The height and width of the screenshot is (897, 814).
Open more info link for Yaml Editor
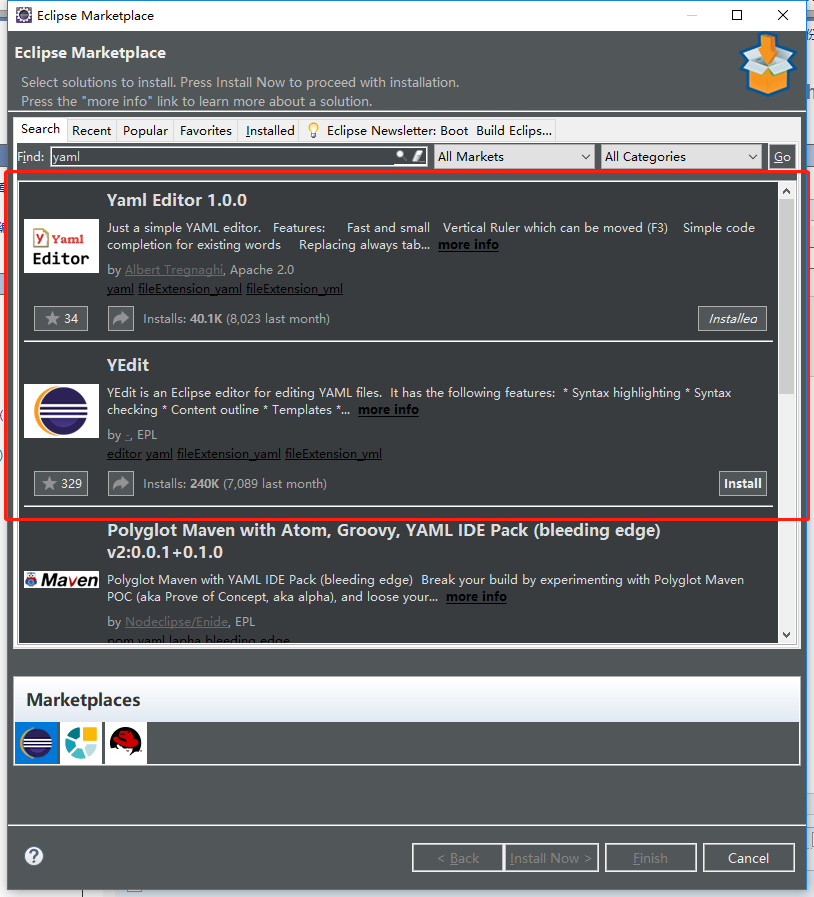(x=468, y=245)
